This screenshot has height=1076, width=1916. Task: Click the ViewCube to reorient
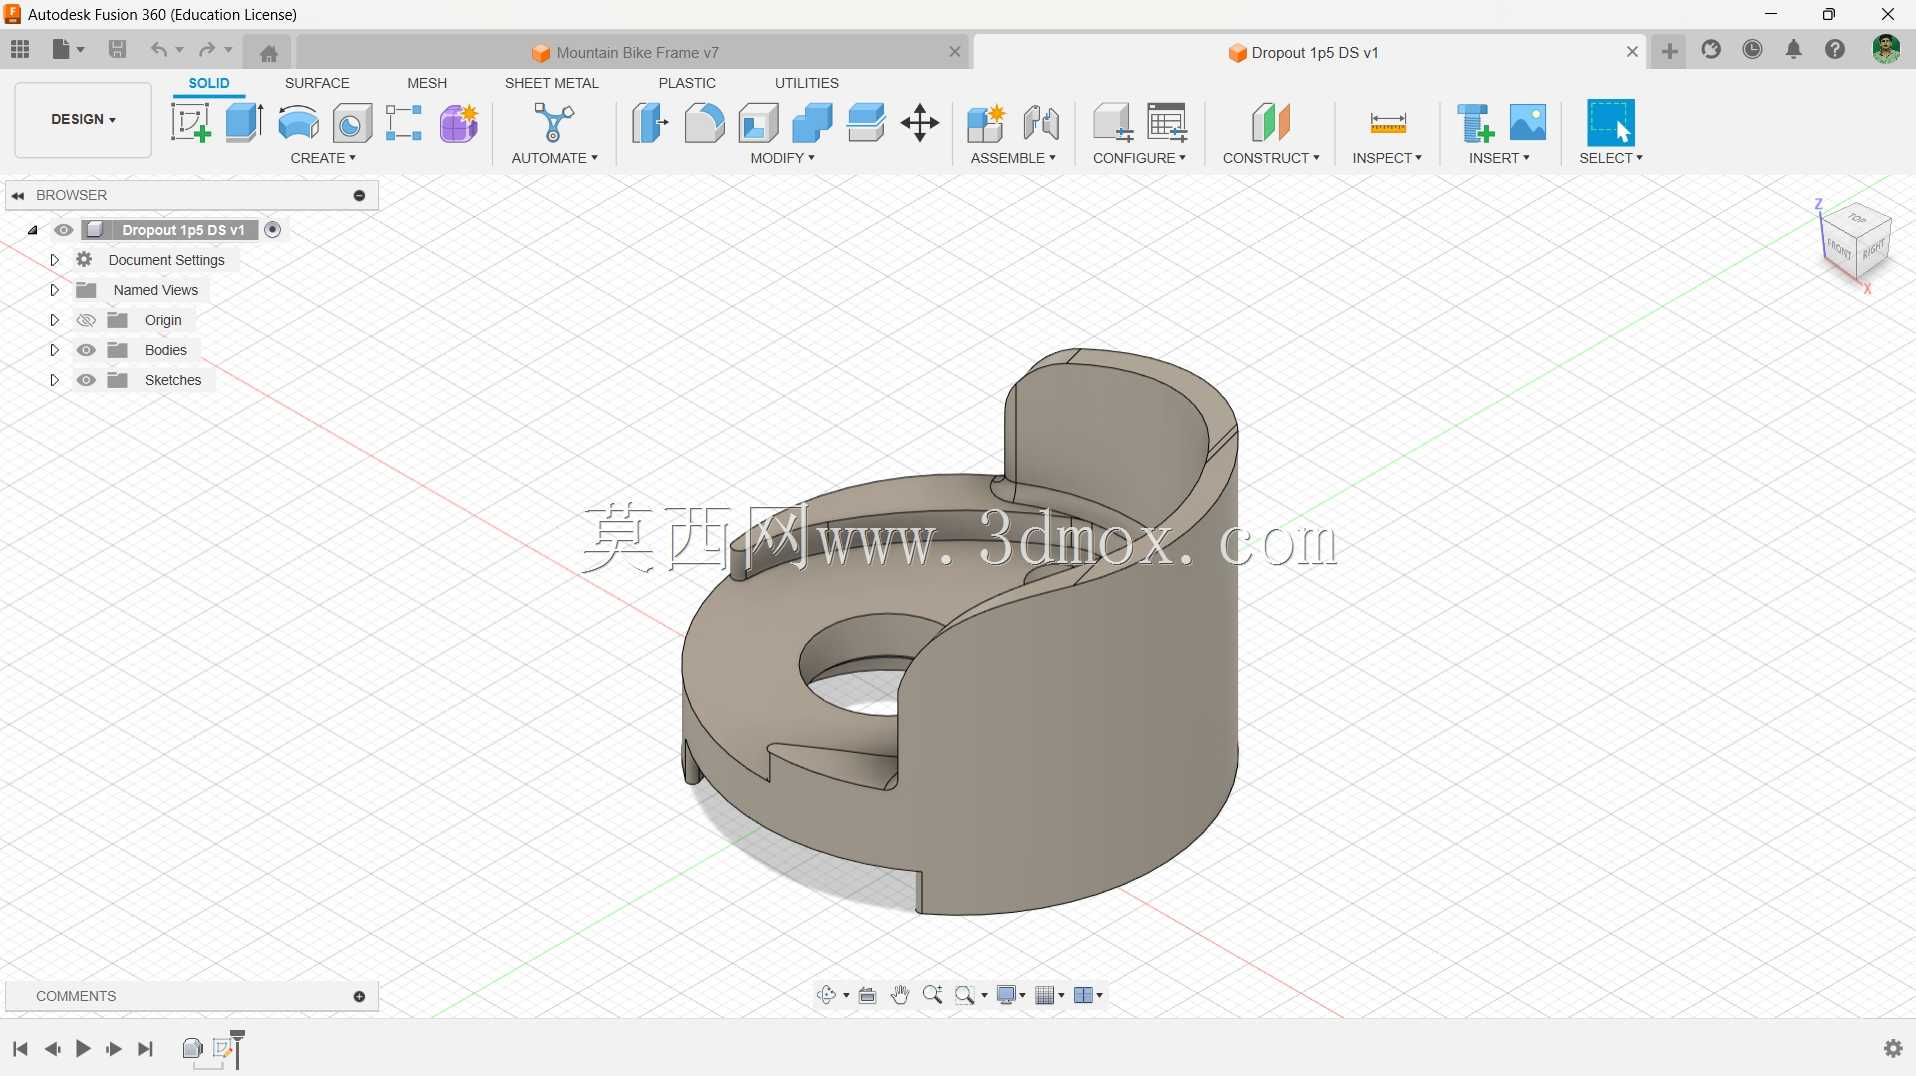(1857, 243)
